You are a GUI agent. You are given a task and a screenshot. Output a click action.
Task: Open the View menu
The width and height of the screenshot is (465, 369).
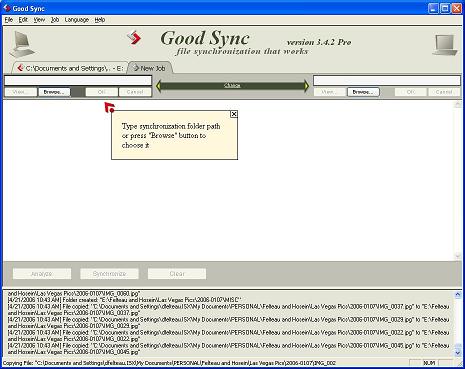click(39, 20)
